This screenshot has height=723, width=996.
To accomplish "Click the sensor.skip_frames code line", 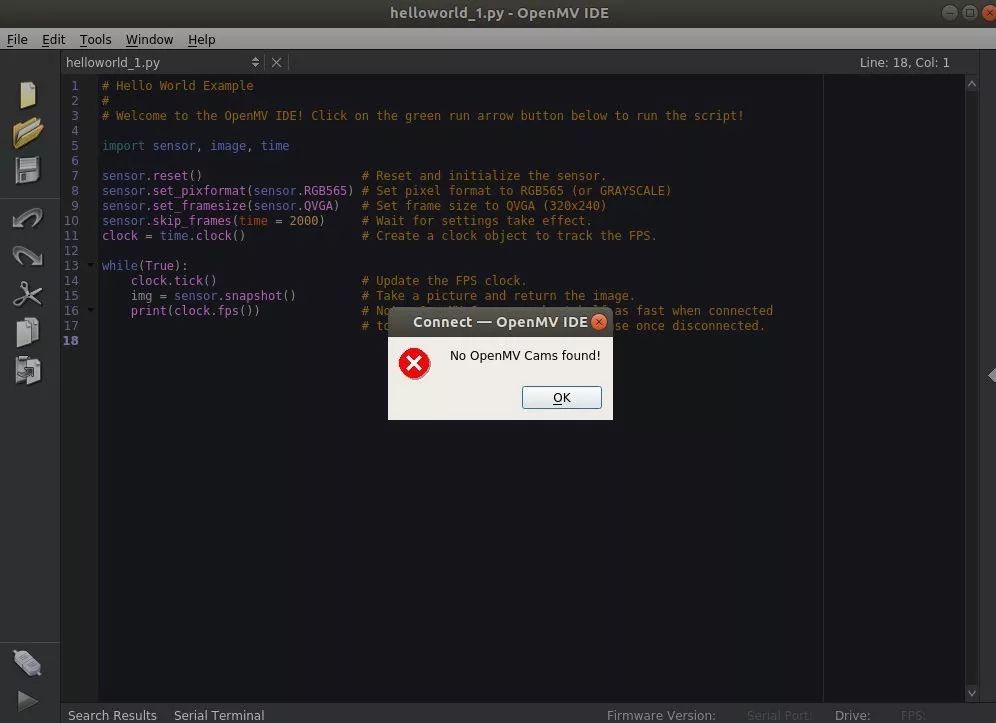I will [x=213, y=220].
